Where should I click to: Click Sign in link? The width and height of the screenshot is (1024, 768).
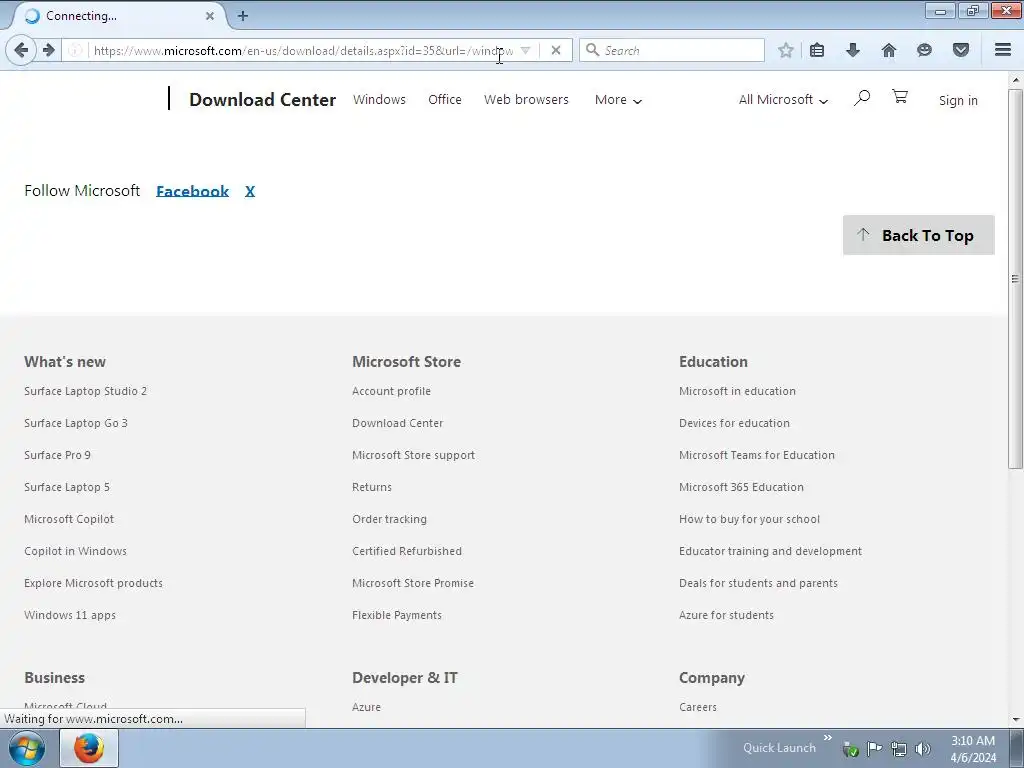click(x=958, y=101)
